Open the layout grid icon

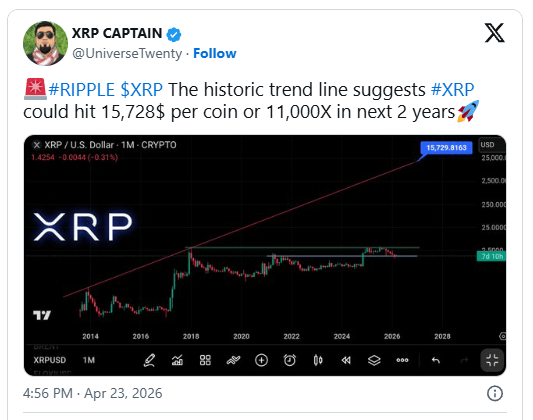tap(205, 360)
